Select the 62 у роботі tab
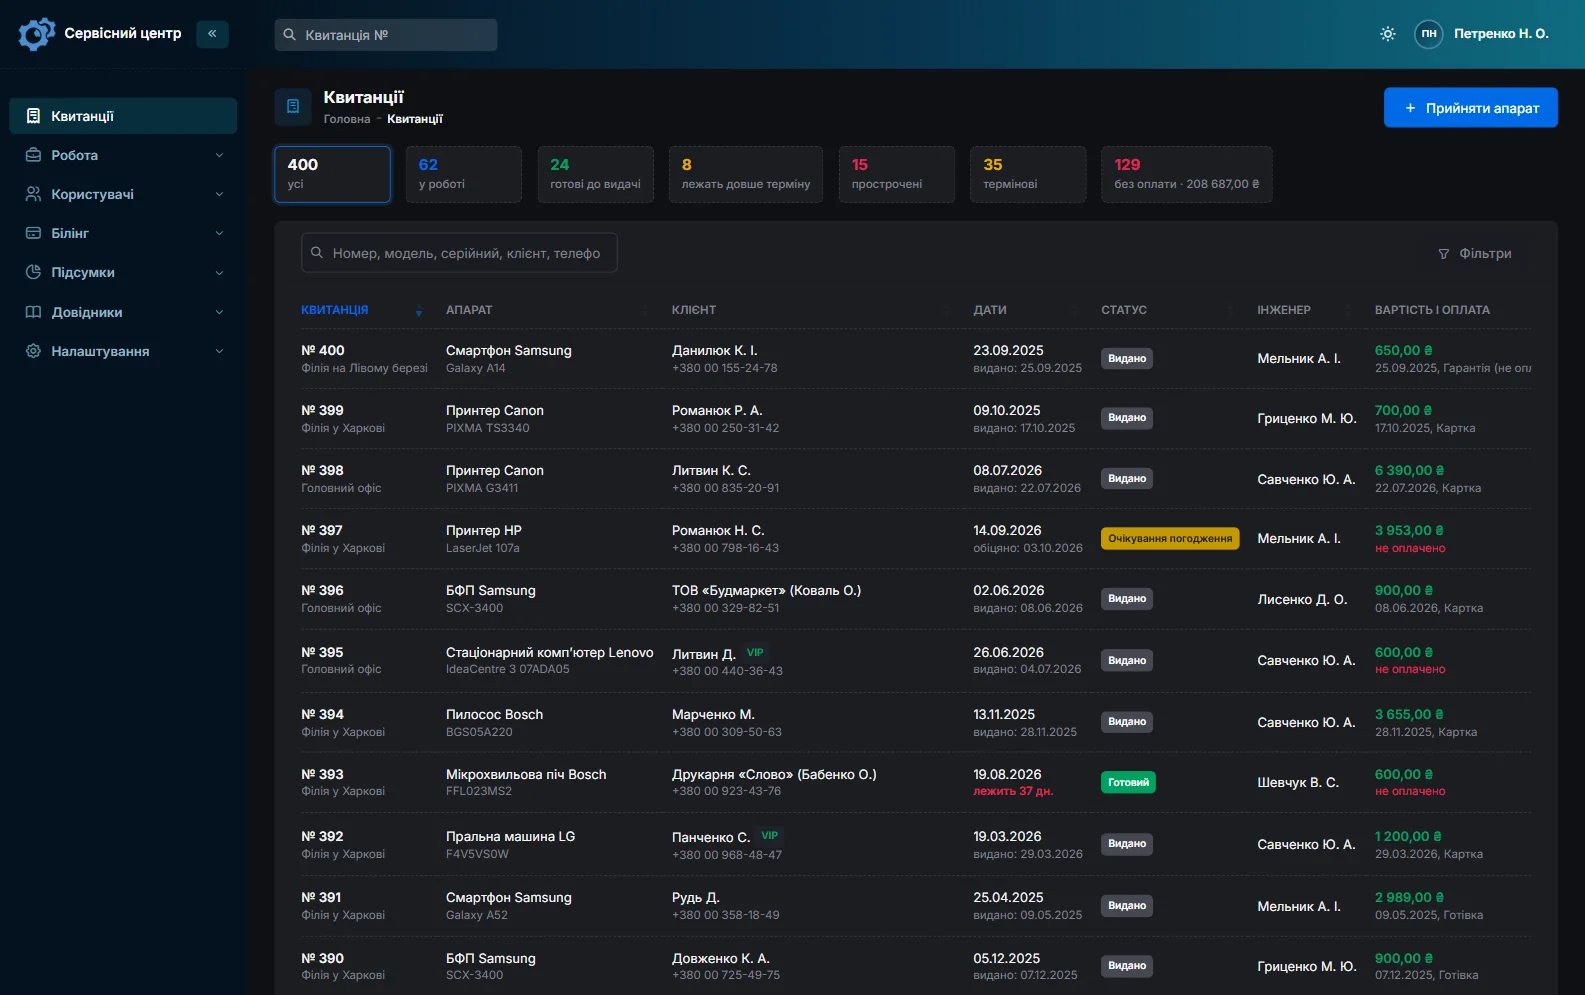 coord(464,174)
